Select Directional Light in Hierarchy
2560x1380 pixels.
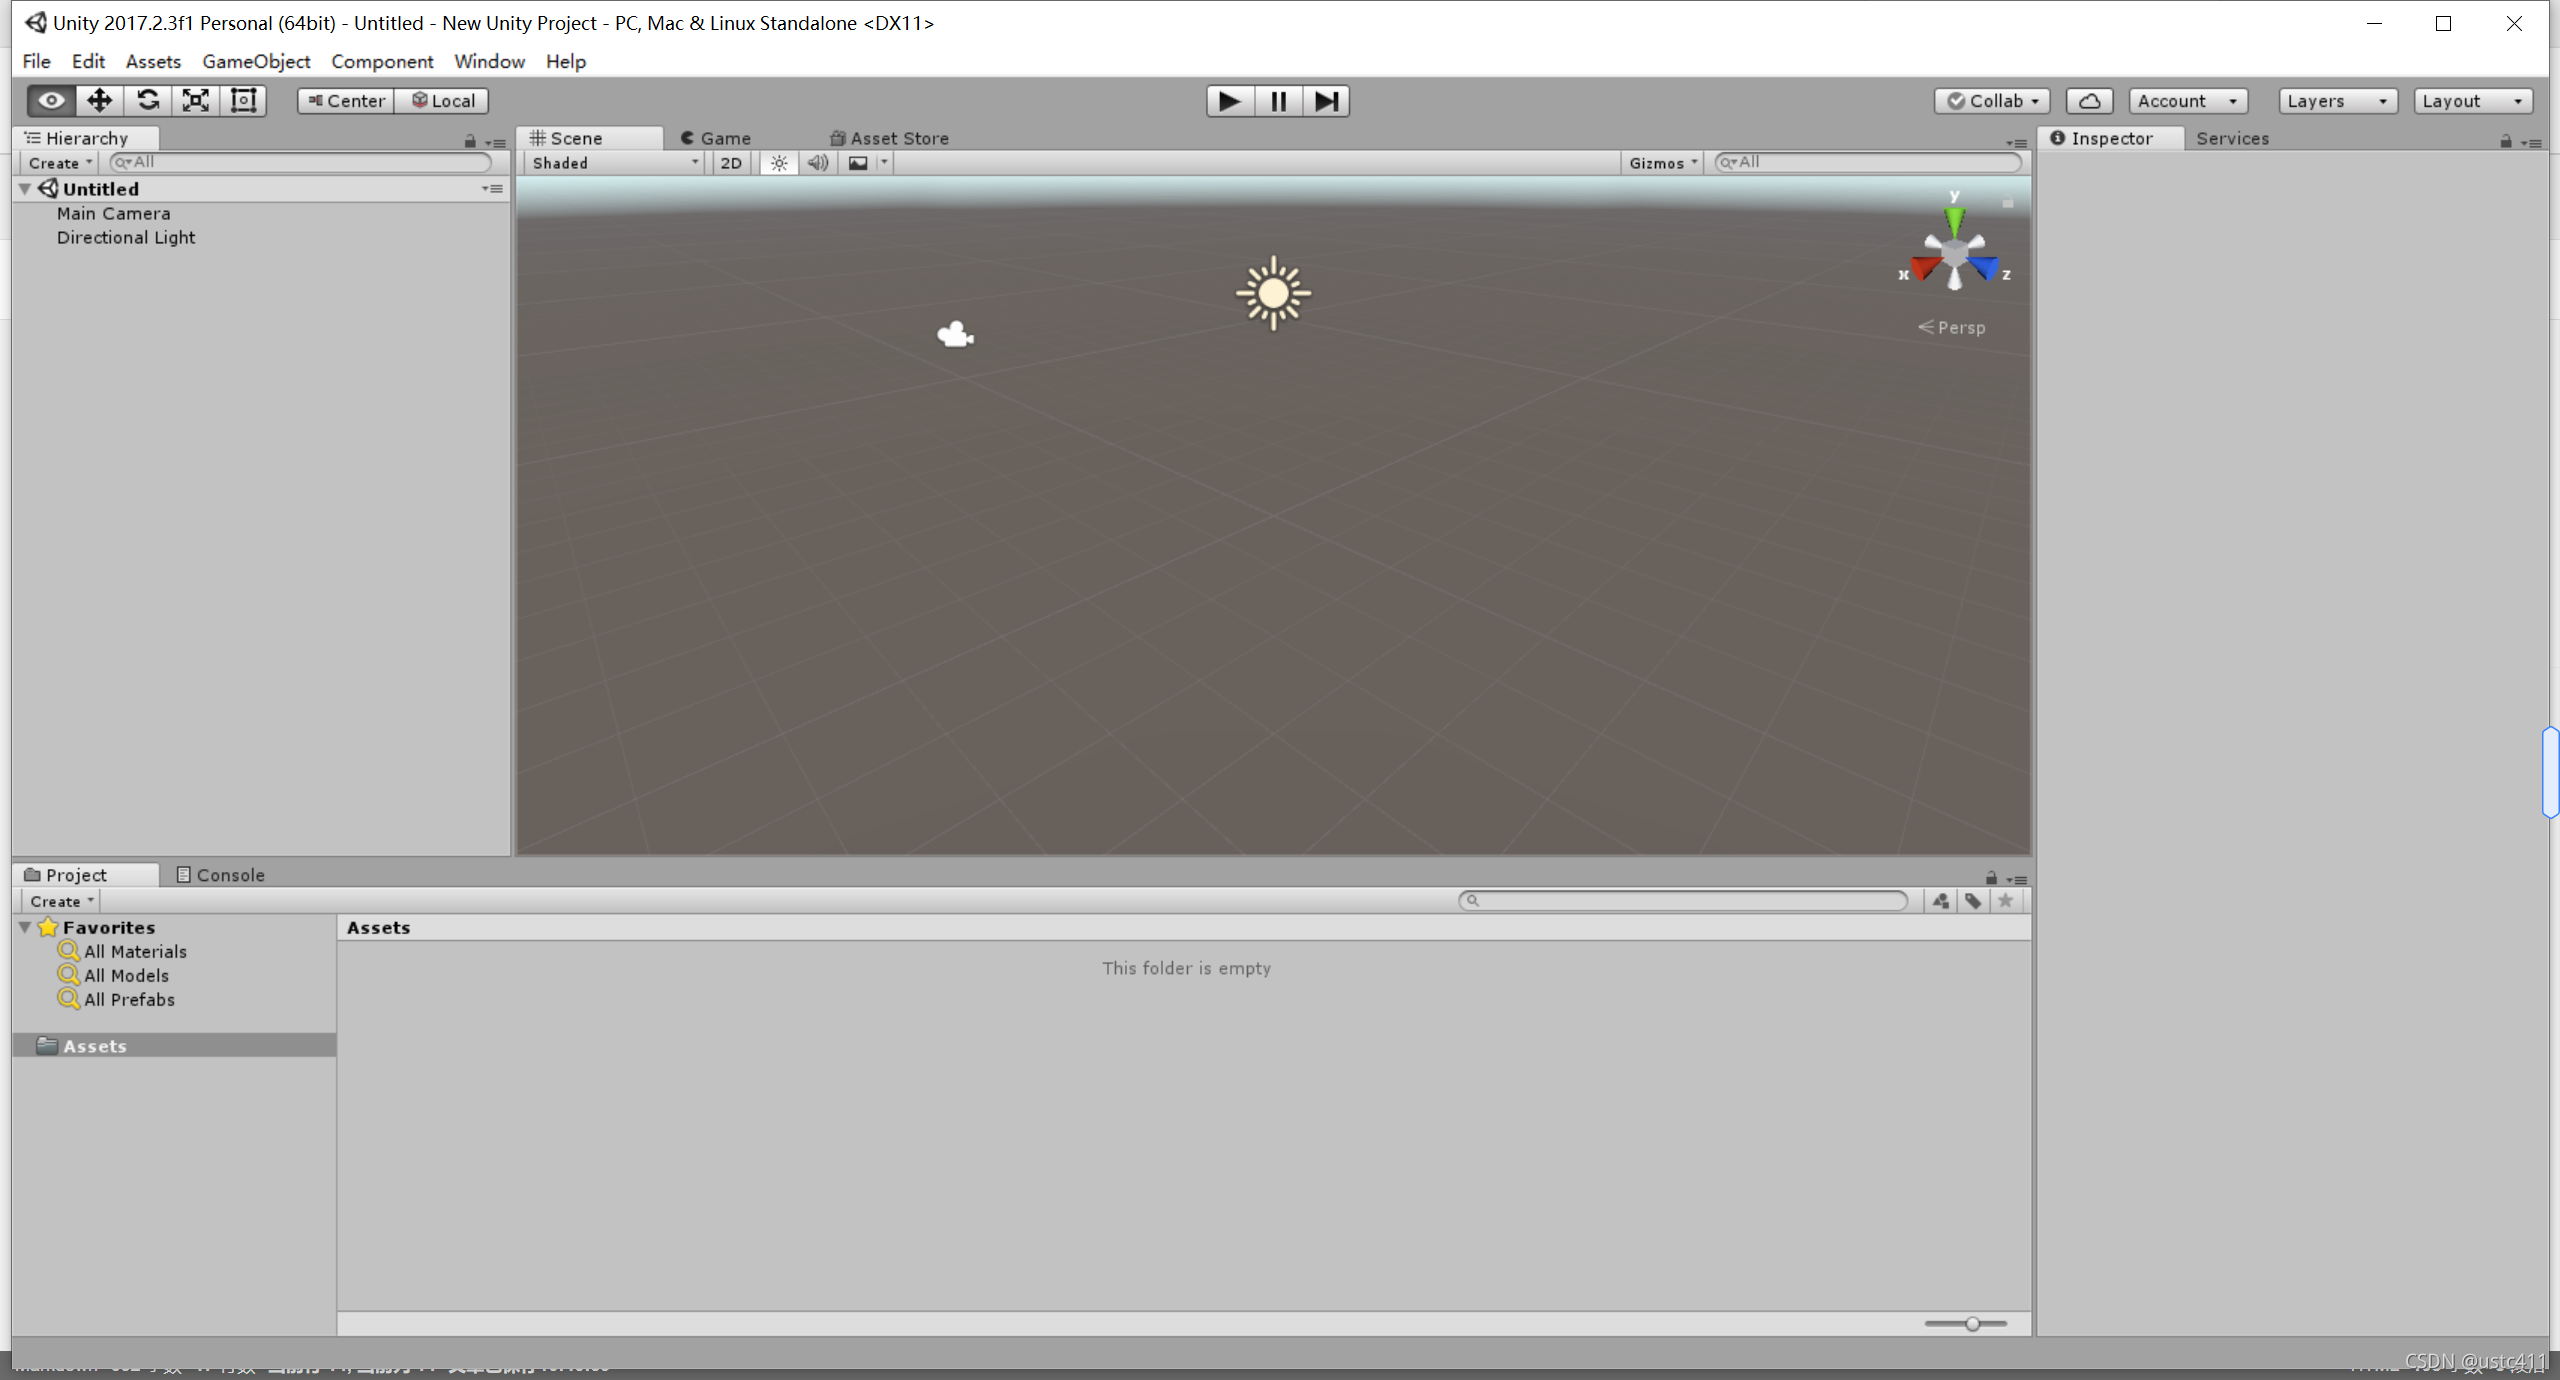coord(126,238)
